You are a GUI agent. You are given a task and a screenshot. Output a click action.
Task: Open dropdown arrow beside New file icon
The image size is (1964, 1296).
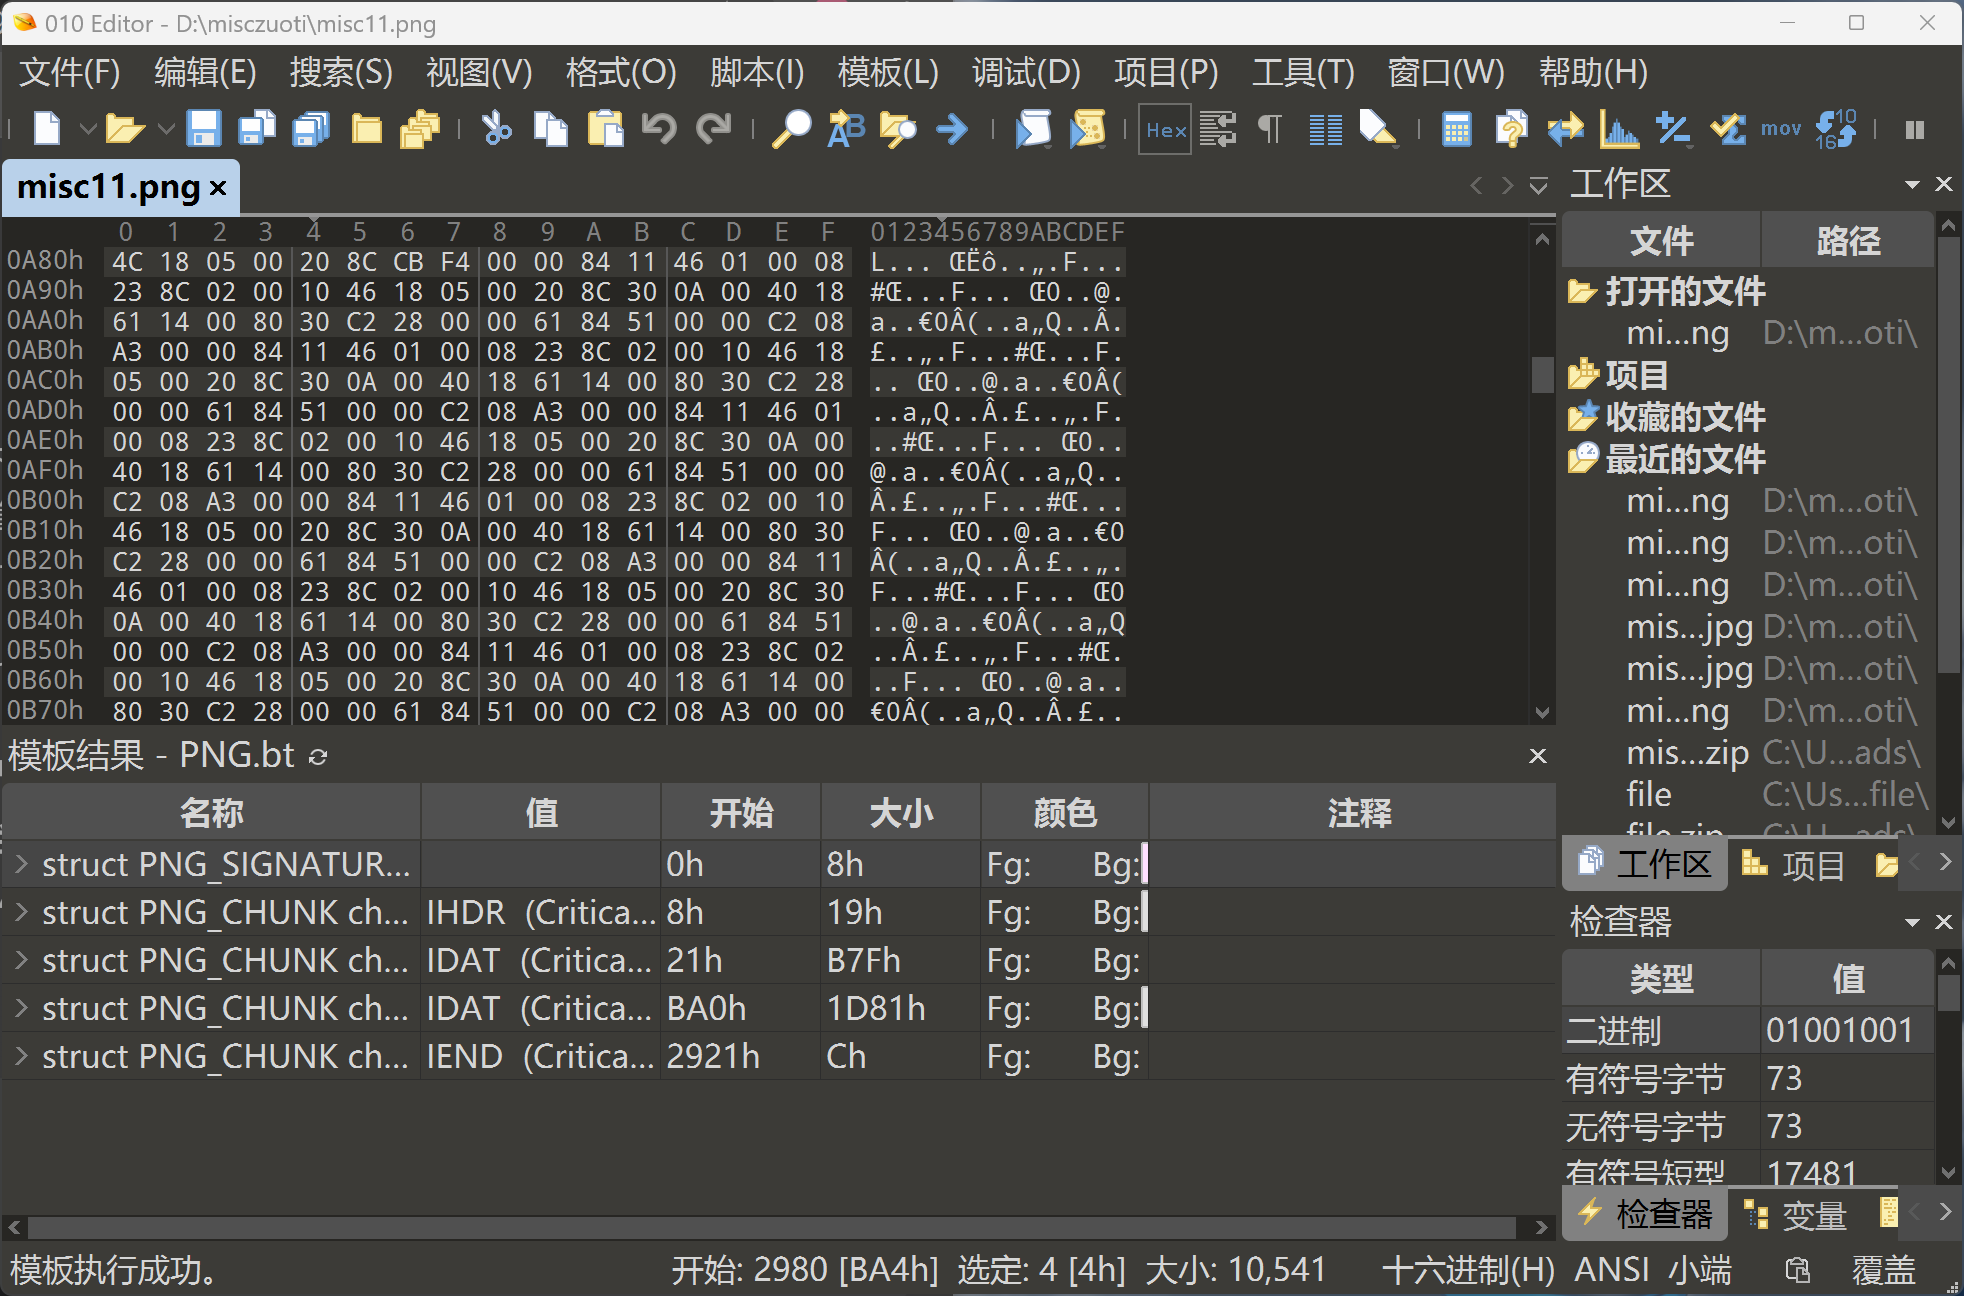88,129
